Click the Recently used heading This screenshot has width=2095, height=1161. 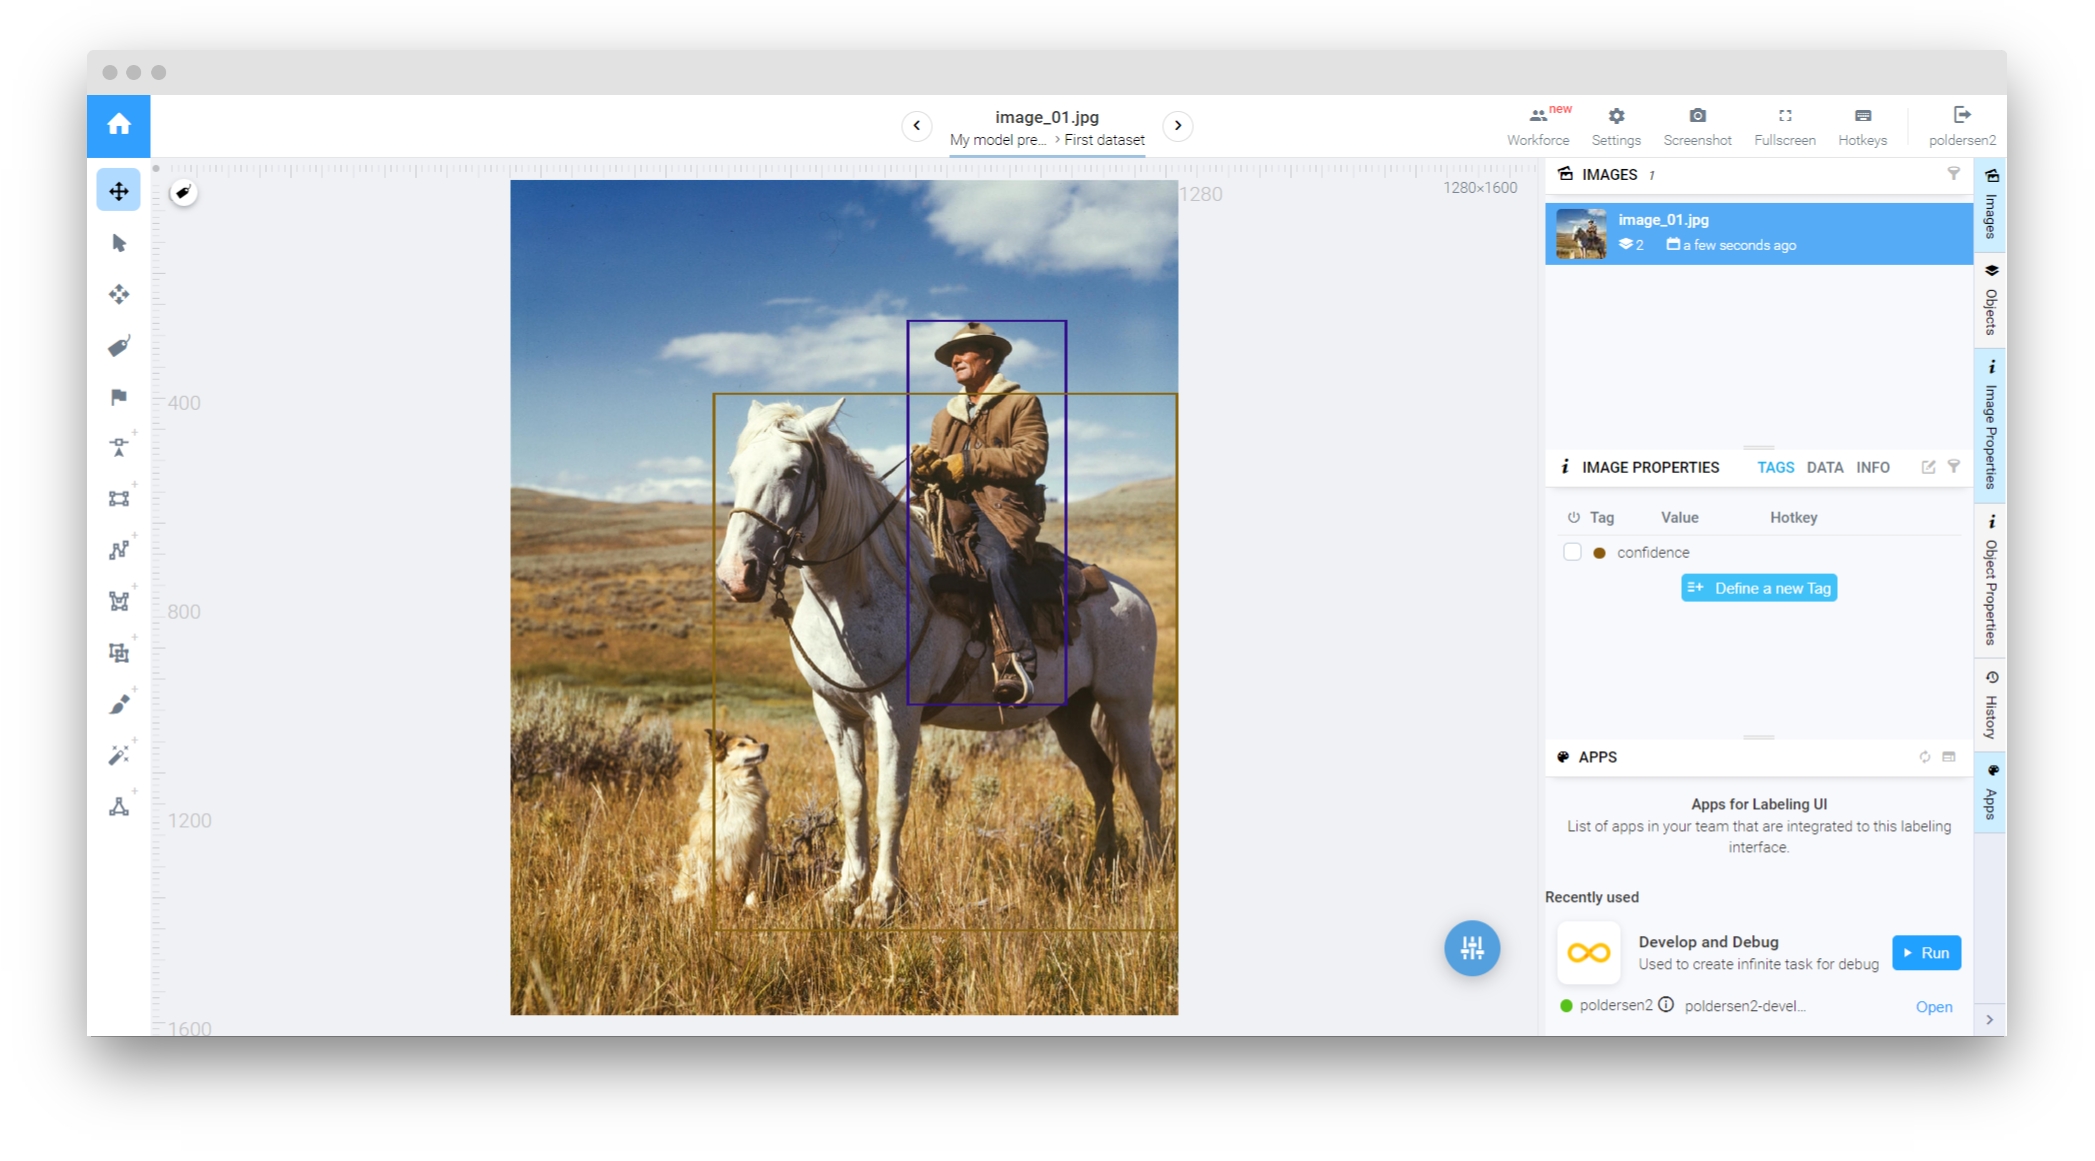[1591, 897]
